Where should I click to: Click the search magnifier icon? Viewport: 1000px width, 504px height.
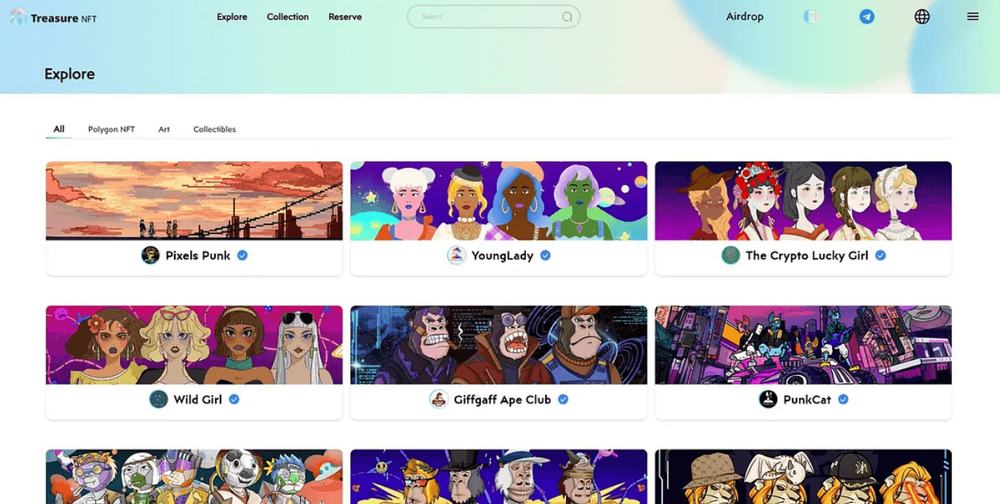point(567,17)
